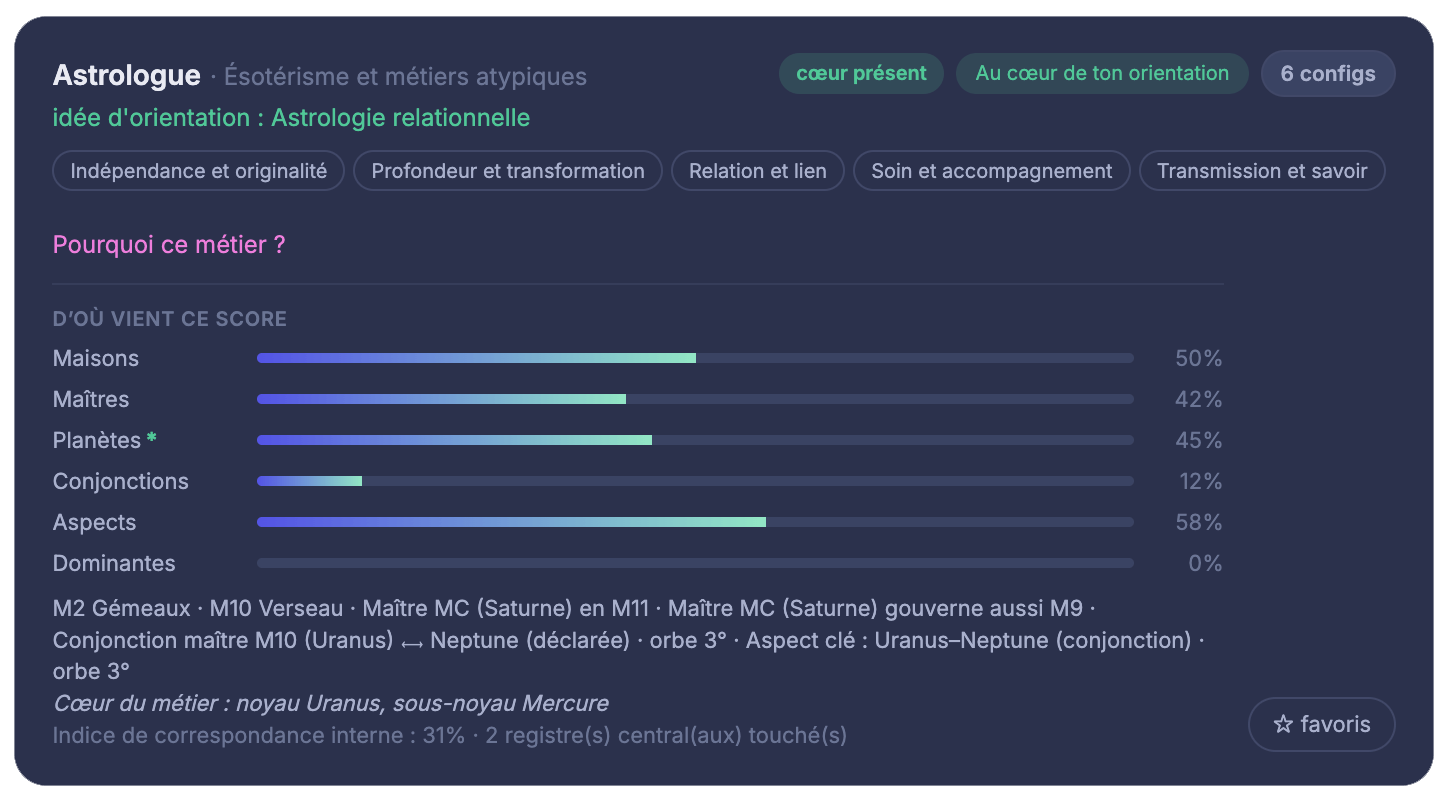Choose the 'Relation et lien' tag

coord(758,171)
